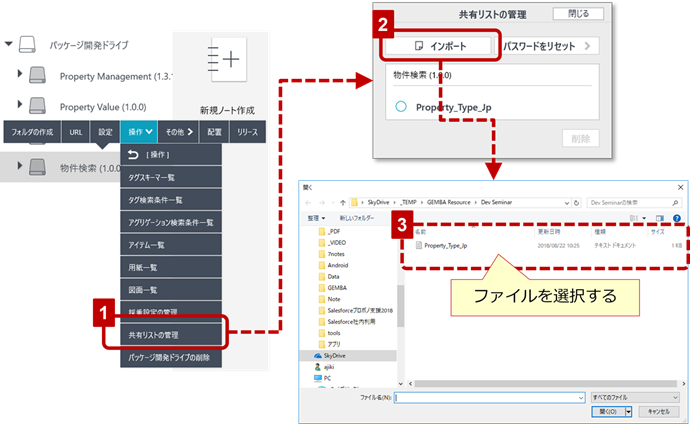The image size is (690, 424).
Task: Click the file list horizontal scrollbar
Action: [545, 384]
